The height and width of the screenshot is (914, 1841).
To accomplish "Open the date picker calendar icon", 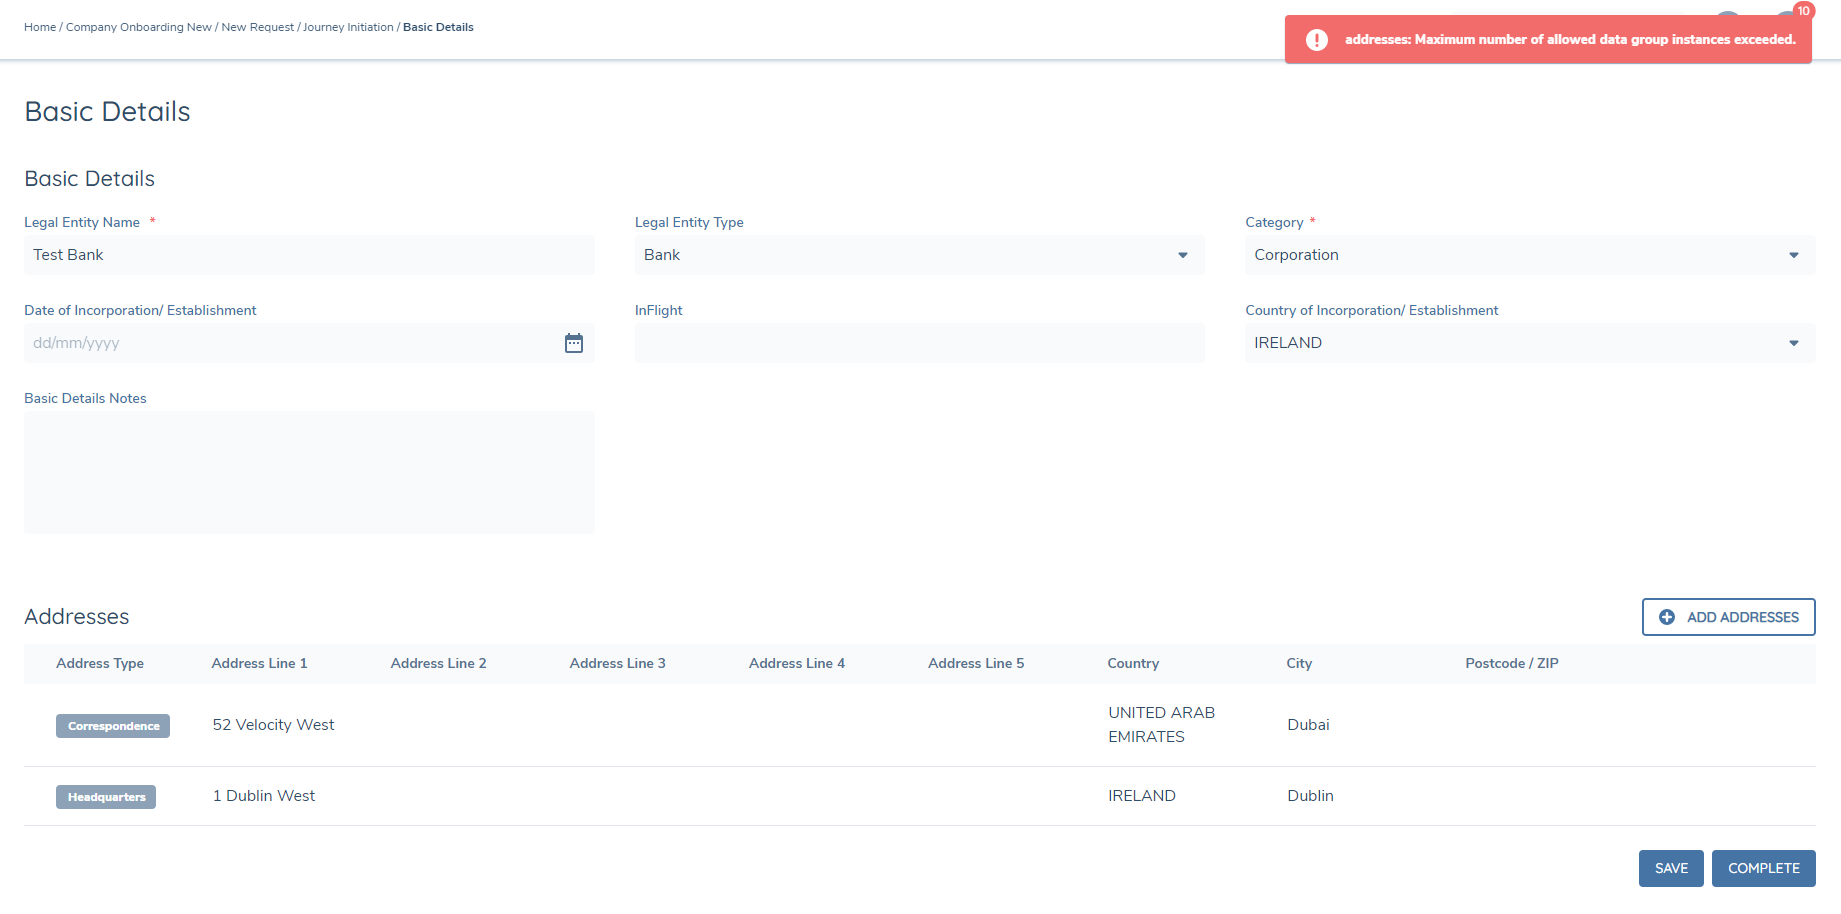I will pos(574,343).
